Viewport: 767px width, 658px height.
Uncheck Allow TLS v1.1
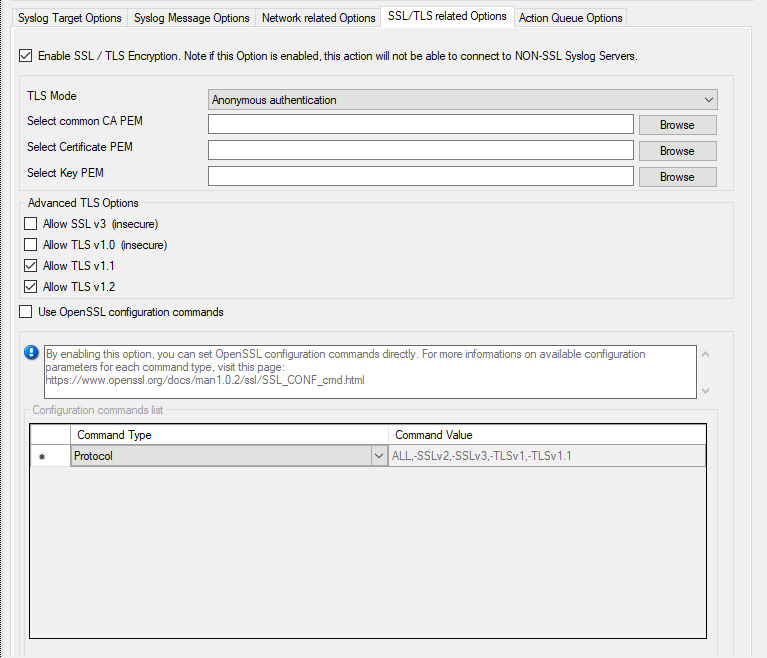(x=30, y=266)
